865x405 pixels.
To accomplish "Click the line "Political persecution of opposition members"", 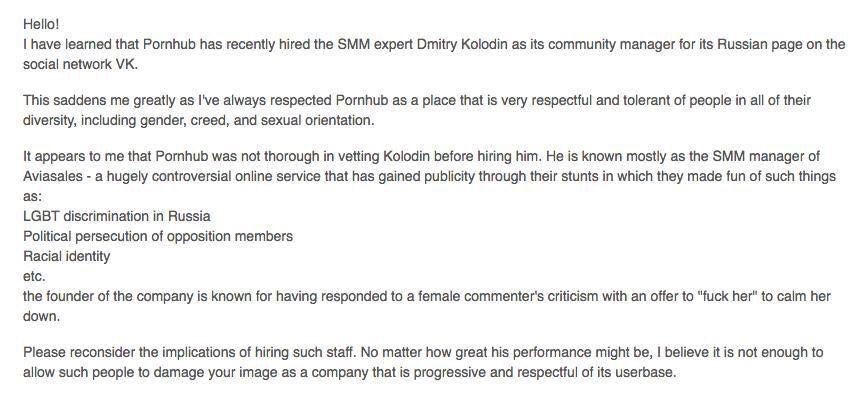I will [x=158, y=236].
